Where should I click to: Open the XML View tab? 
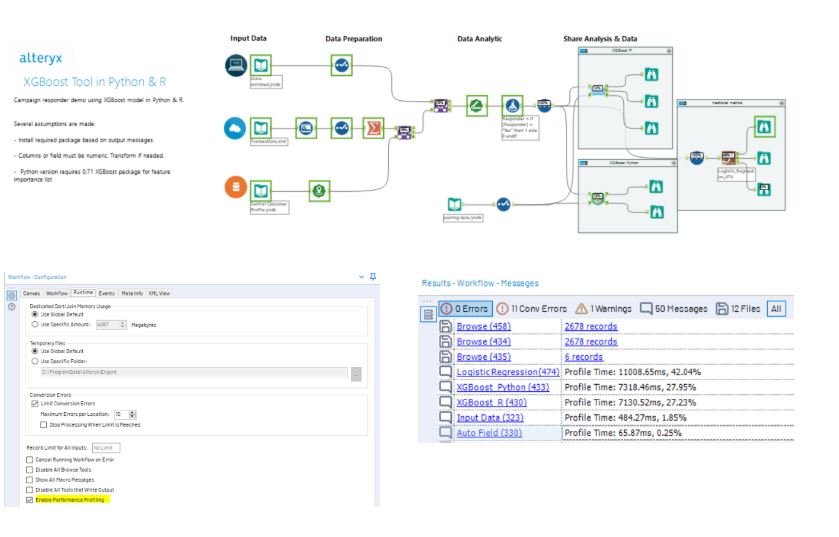[x=159, y=293]
